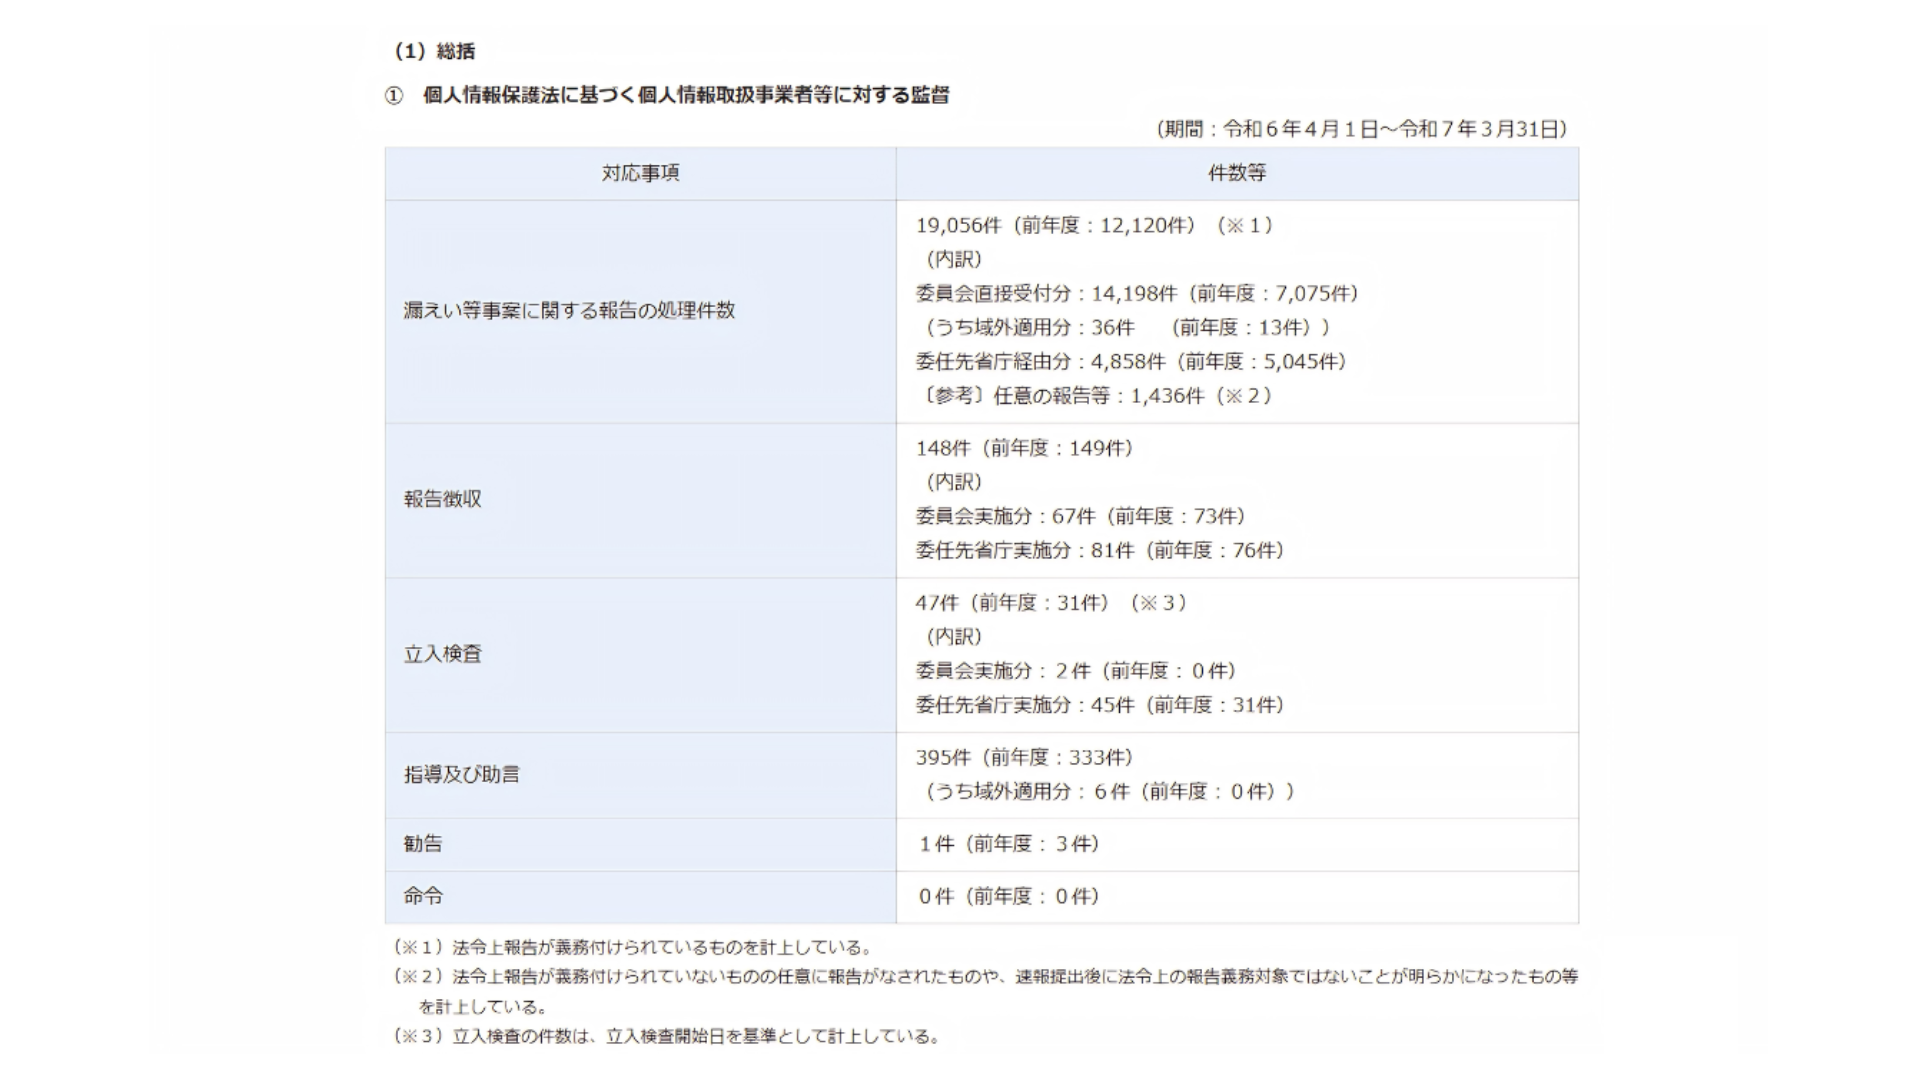Click the 対応事項 column header
Image resolution: width=1920 pixels, height=1080 pixels.
pos(640,173)
